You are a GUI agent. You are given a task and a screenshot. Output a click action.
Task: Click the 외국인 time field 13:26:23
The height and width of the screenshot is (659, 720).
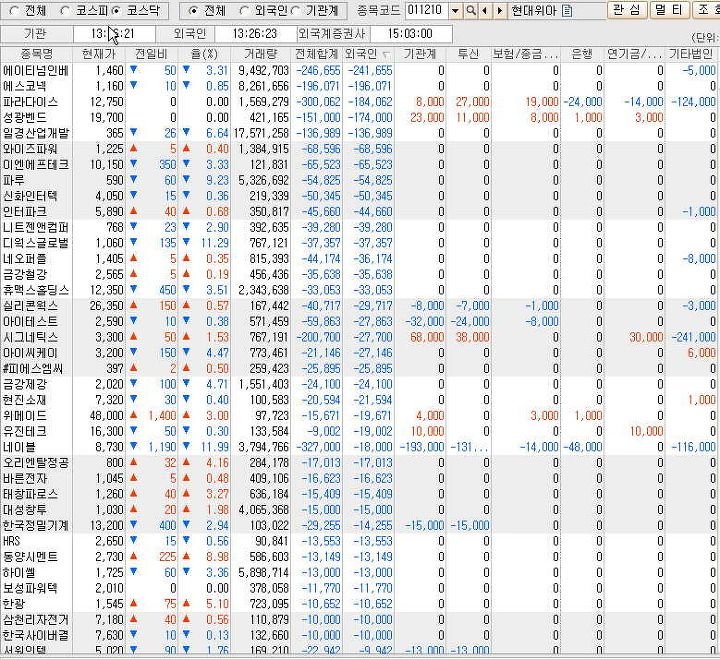pos(255,34)
